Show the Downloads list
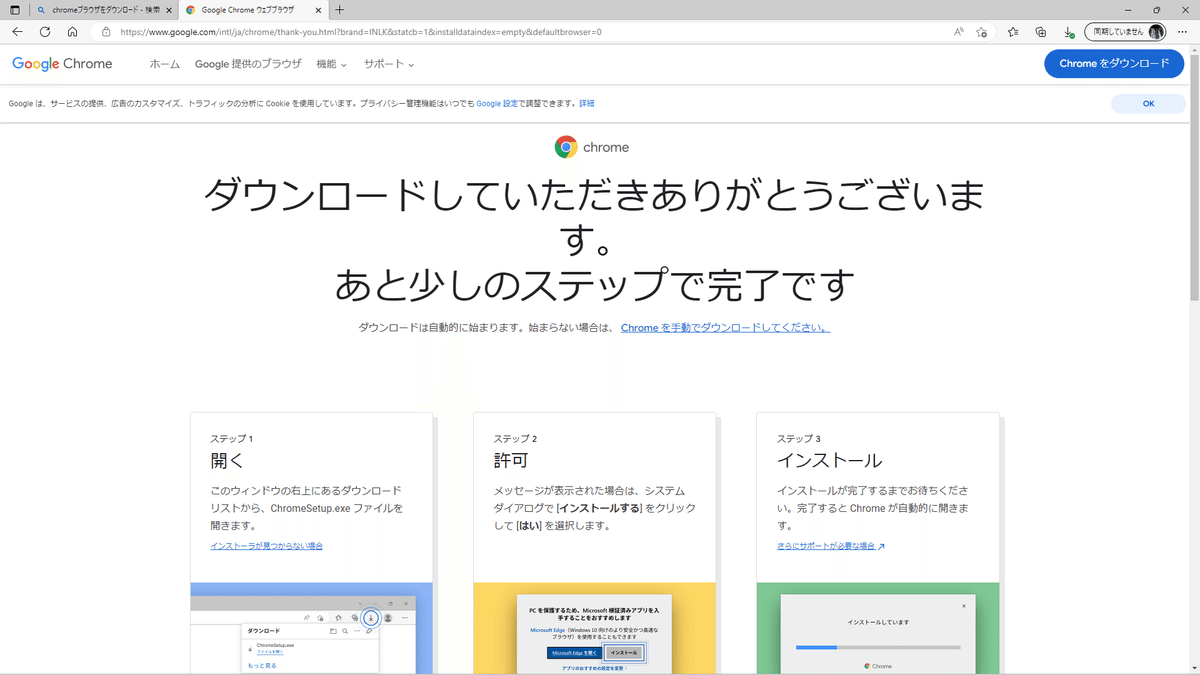The image size is (1200, 675). [1069, 32]
